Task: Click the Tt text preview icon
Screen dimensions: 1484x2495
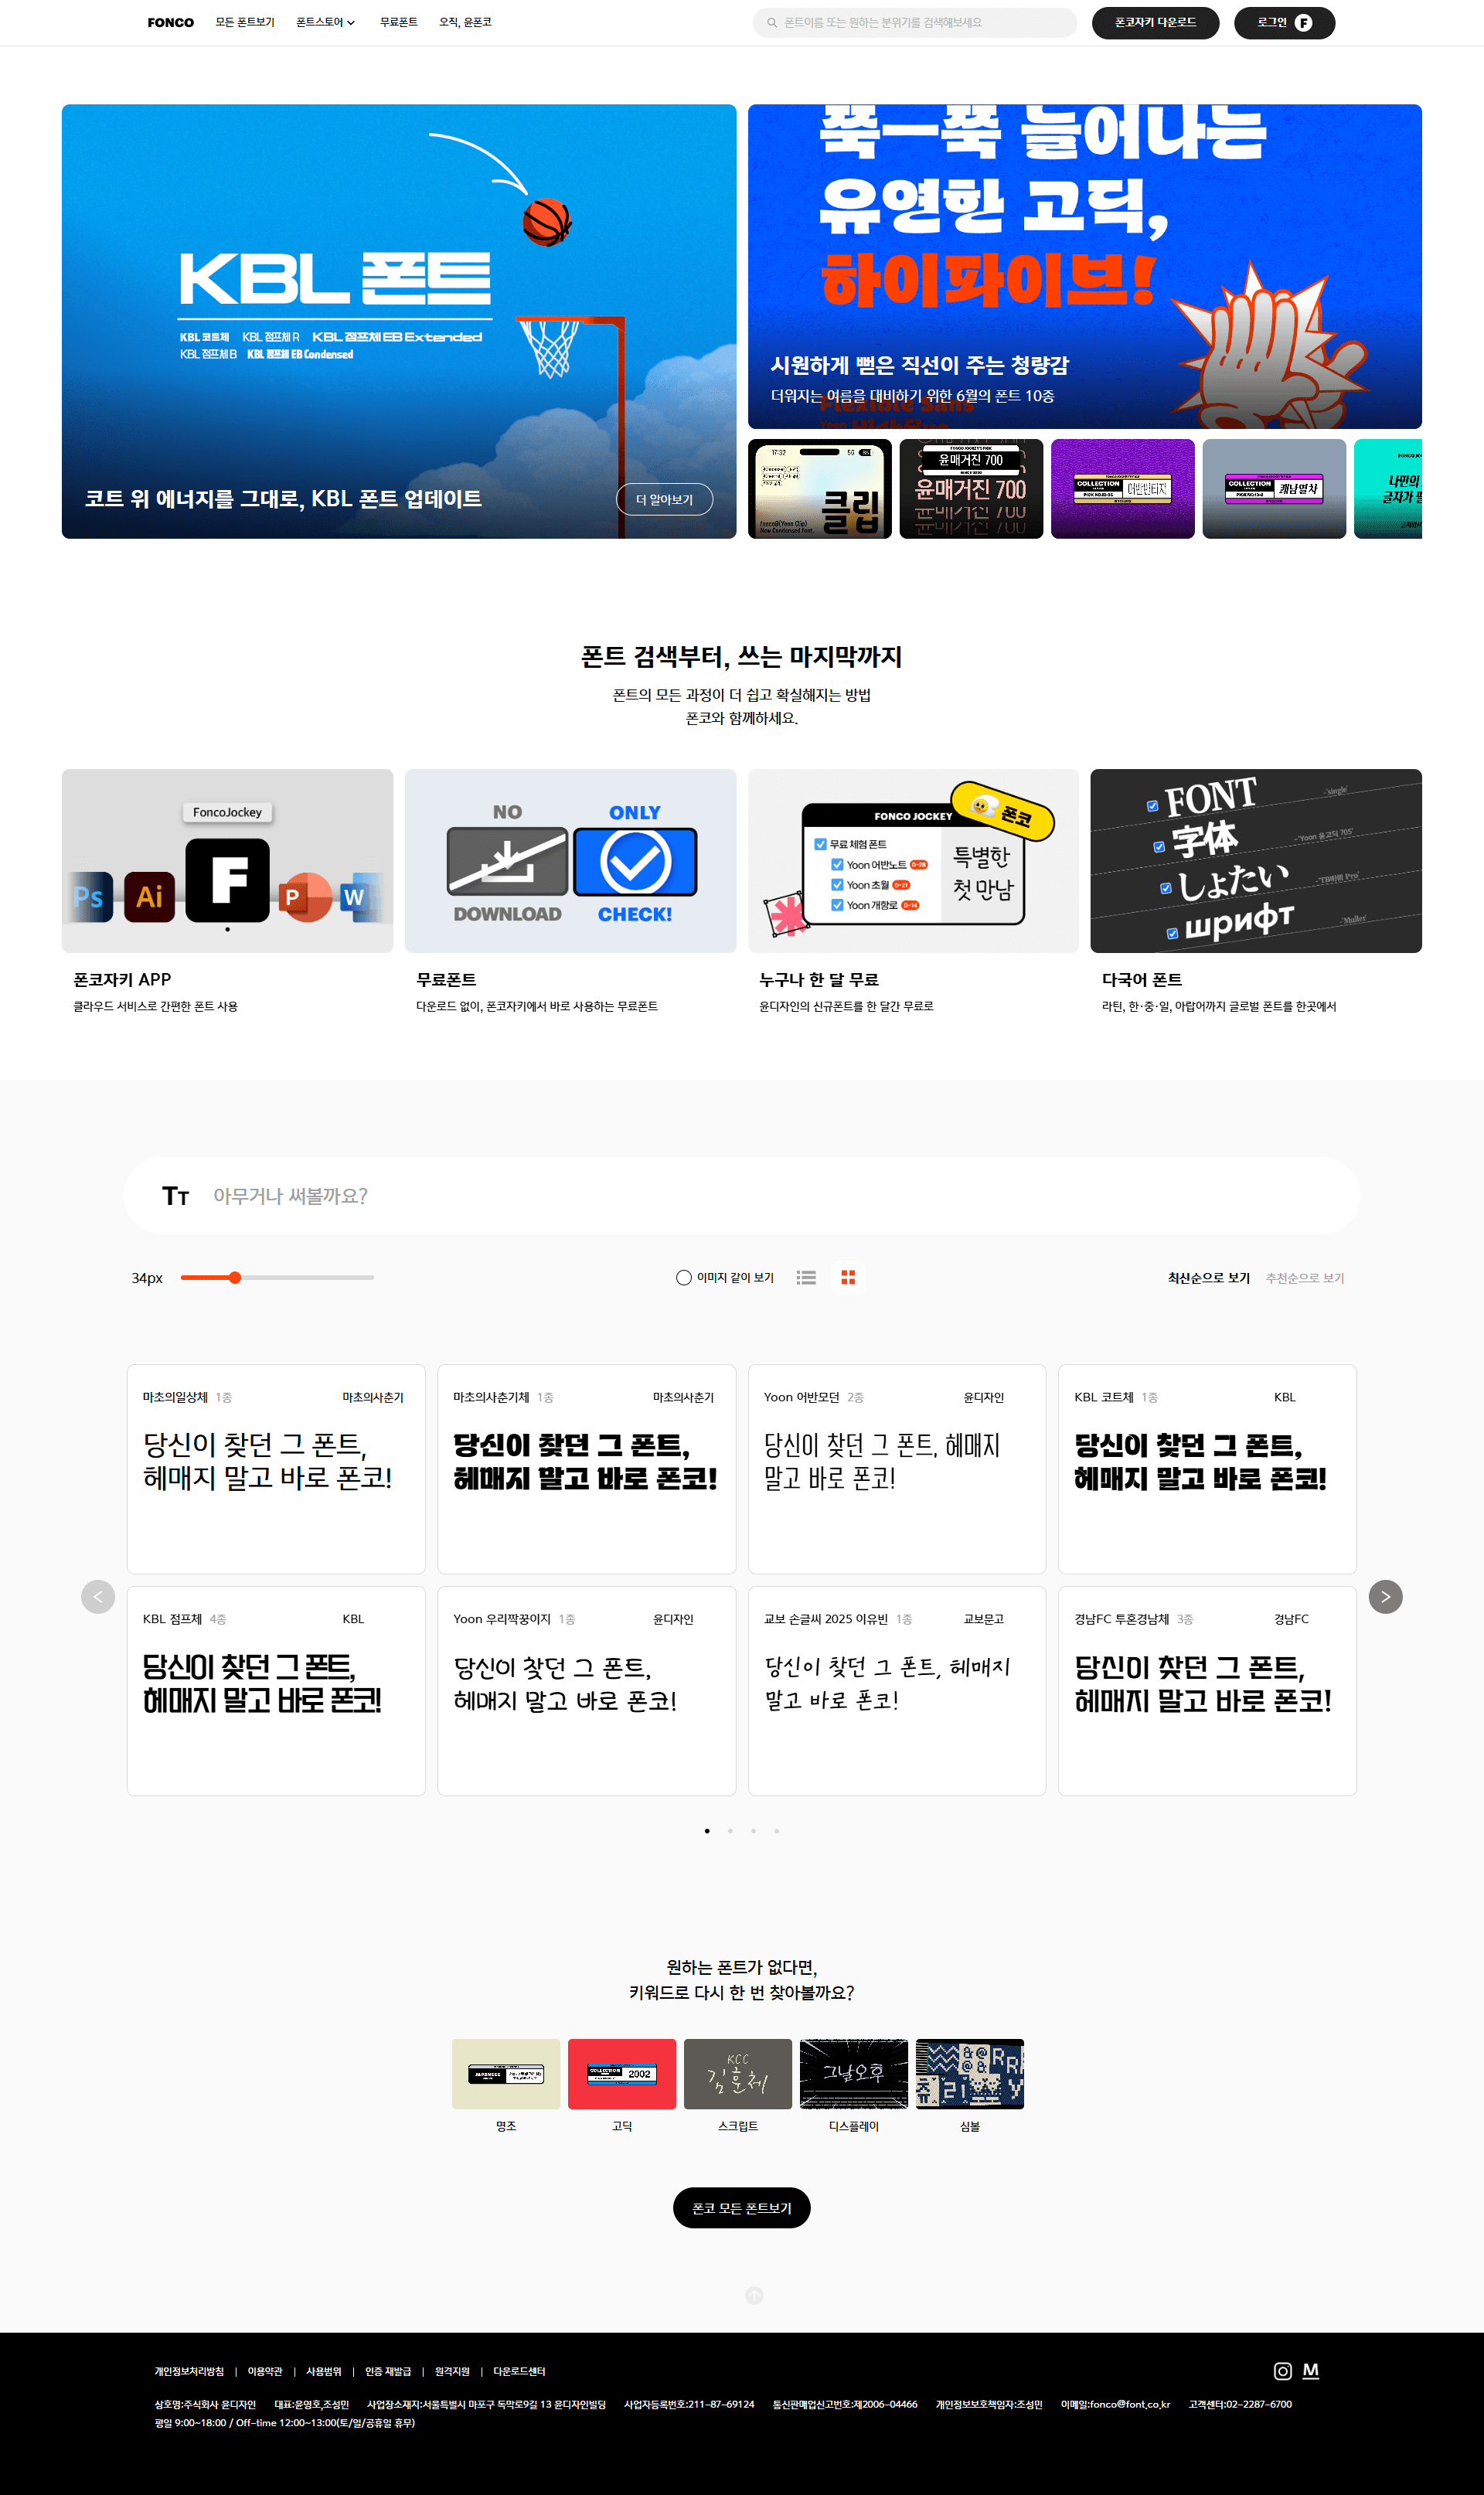Action: 176,1196
